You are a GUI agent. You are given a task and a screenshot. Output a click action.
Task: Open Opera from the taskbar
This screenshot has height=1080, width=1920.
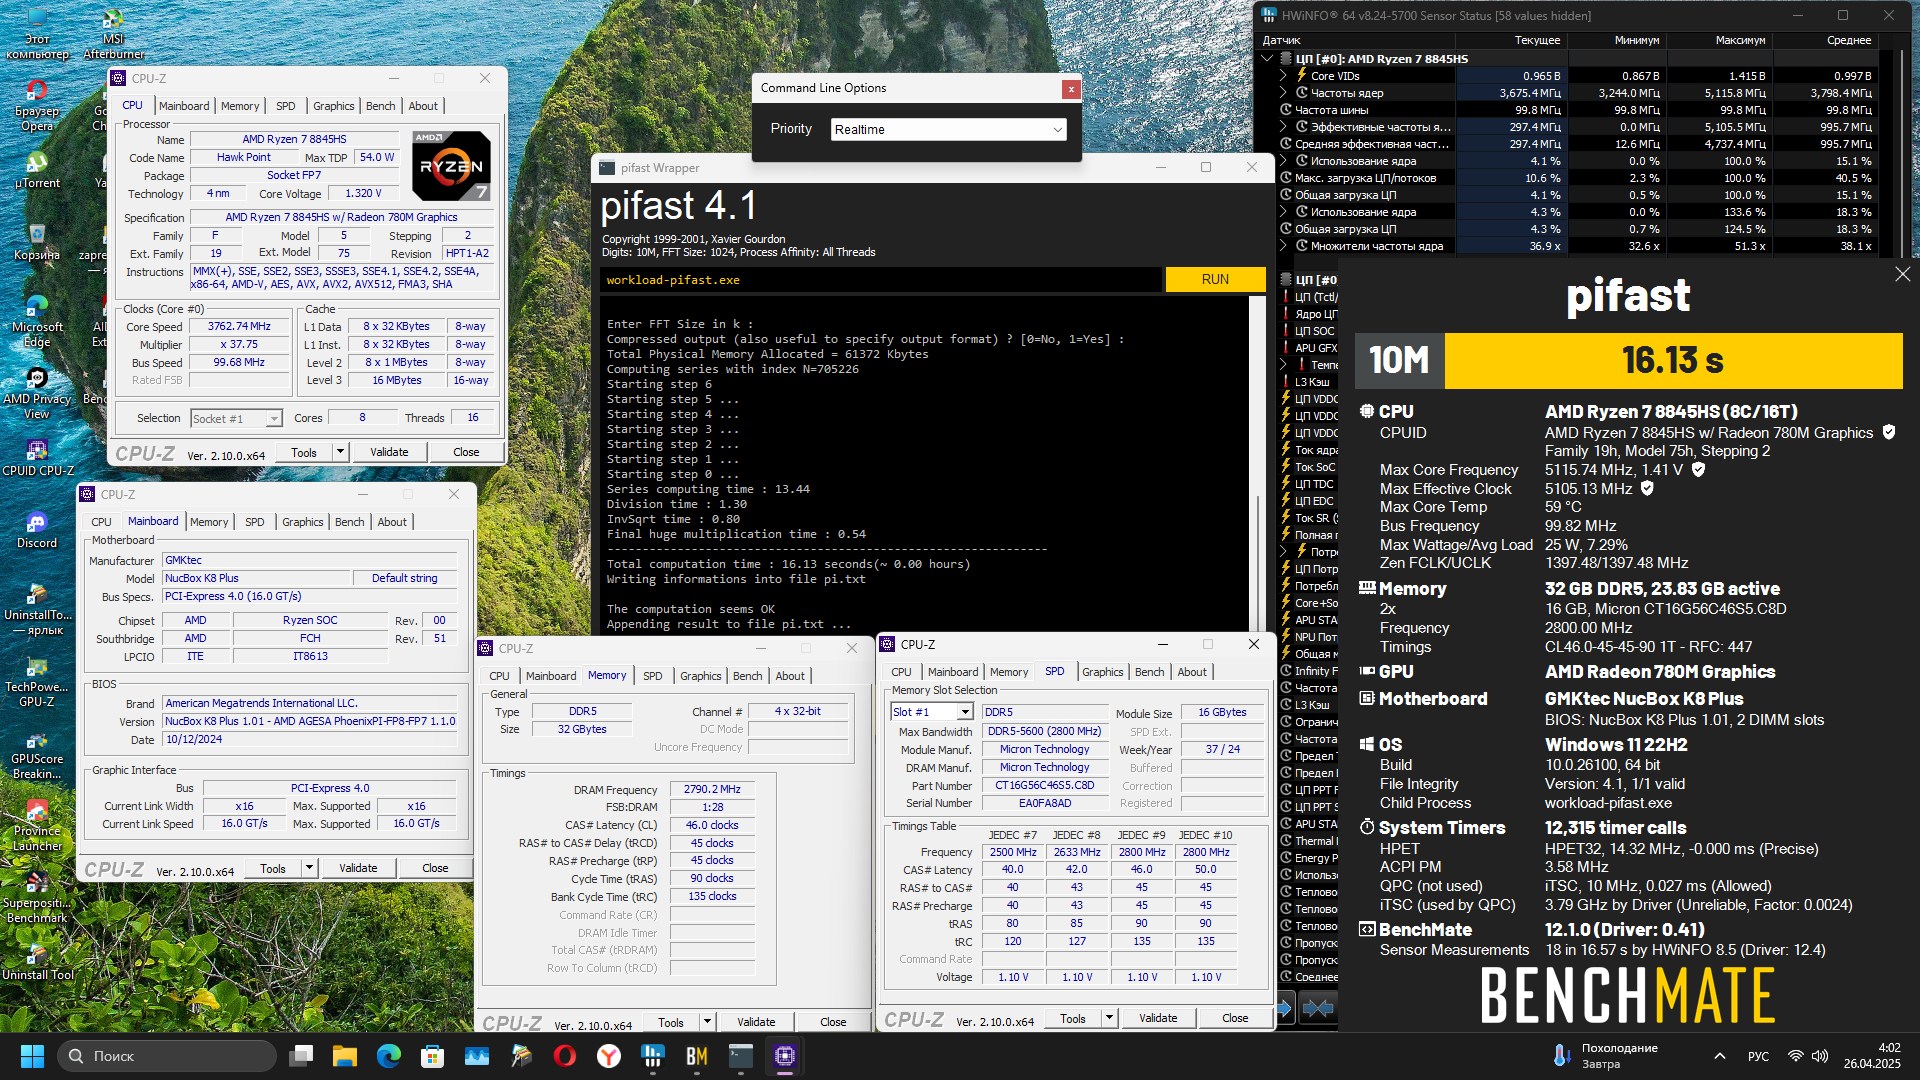565,1056
